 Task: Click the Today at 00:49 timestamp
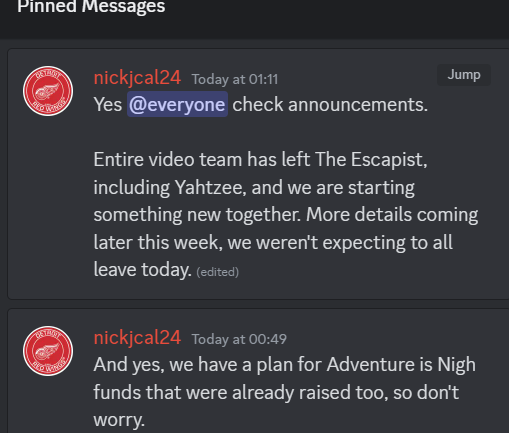click(239, 339)
